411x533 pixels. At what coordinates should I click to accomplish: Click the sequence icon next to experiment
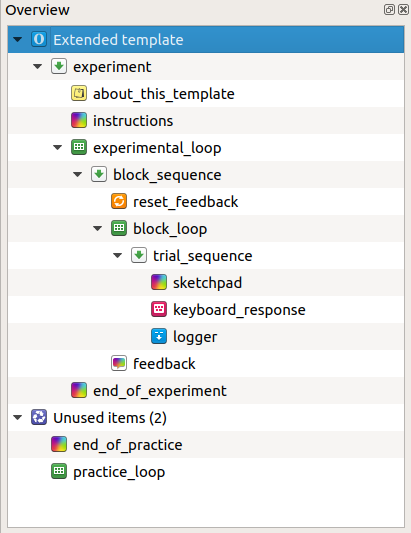(x=59, y=66)
